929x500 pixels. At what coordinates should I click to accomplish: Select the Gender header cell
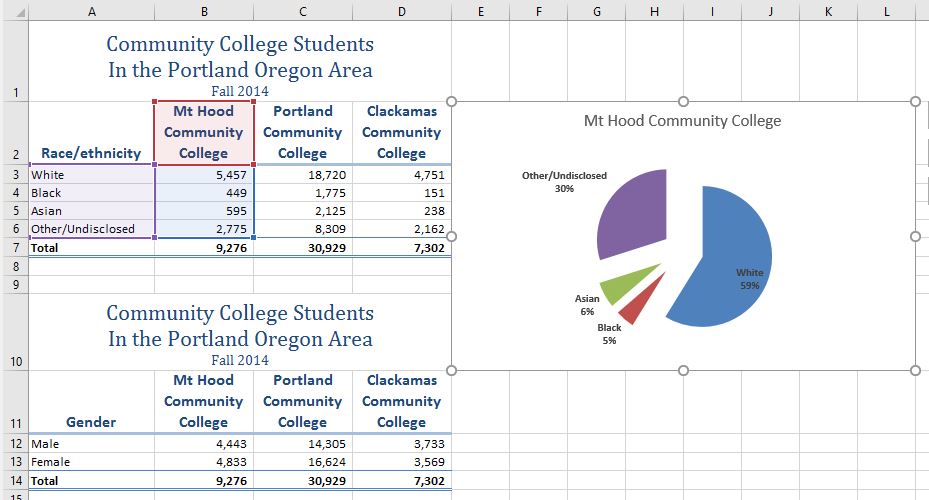[x=91, y=402]
